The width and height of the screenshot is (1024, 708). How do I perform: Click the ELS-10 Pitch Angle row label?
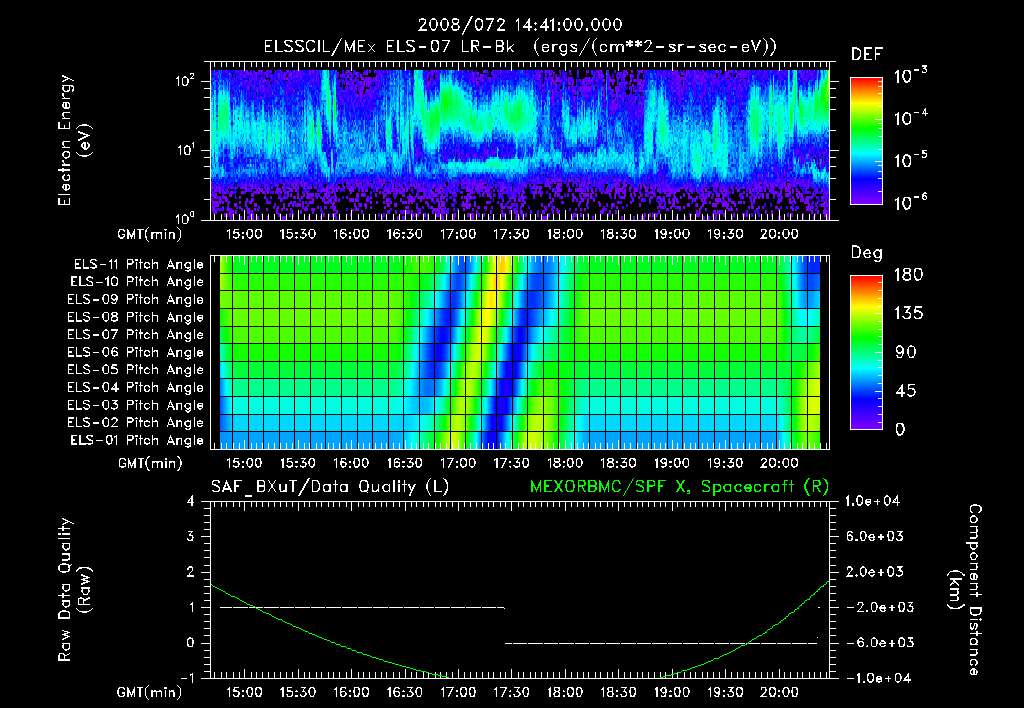click(x=137, y=282)
